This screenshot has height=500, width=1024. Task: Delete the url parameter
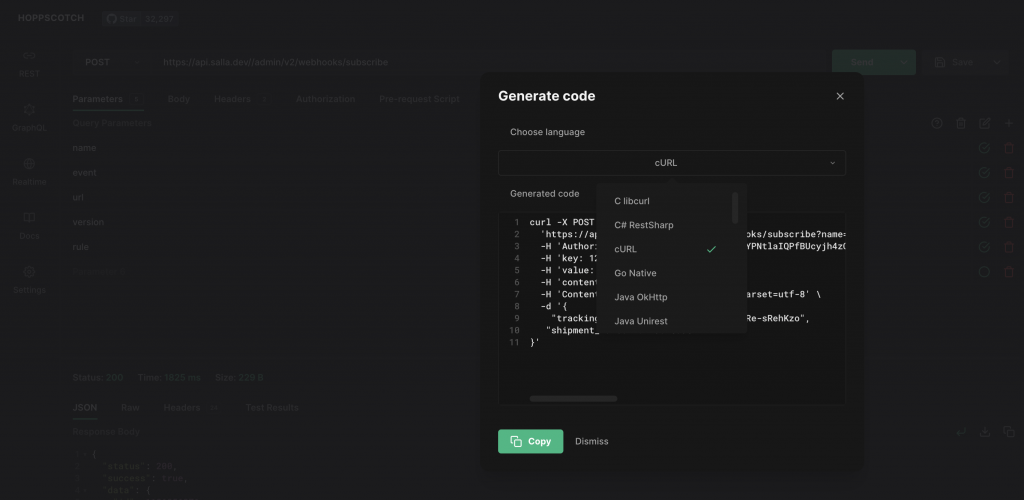1009,198
